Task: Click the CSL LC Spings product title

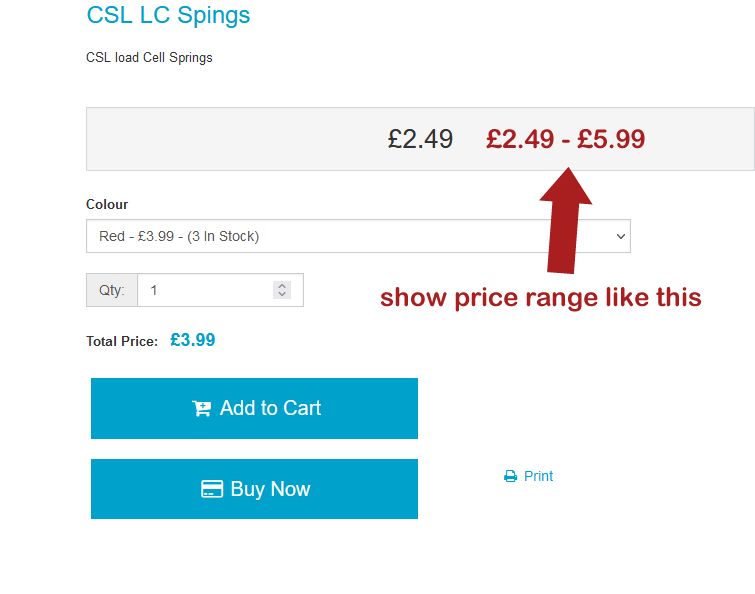Action: [x=168, y=15]
